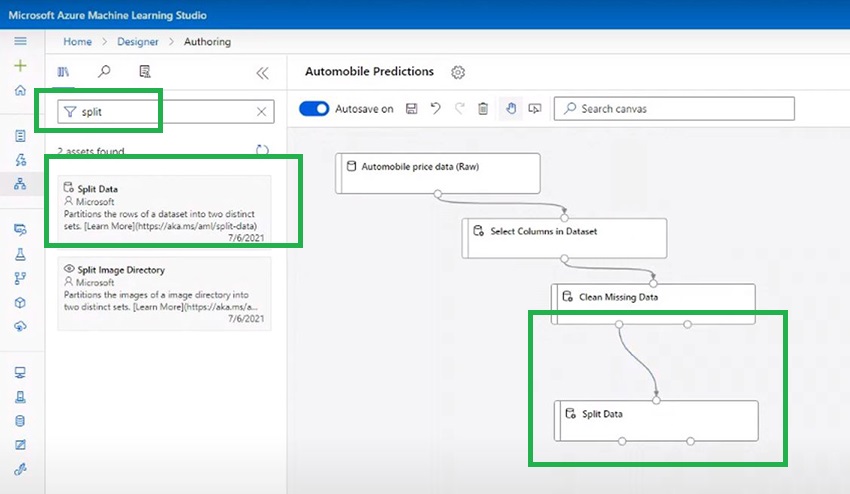The image size is (850, 494).
Task: Open the Compute monitor icon
Action: coord(20,373)
